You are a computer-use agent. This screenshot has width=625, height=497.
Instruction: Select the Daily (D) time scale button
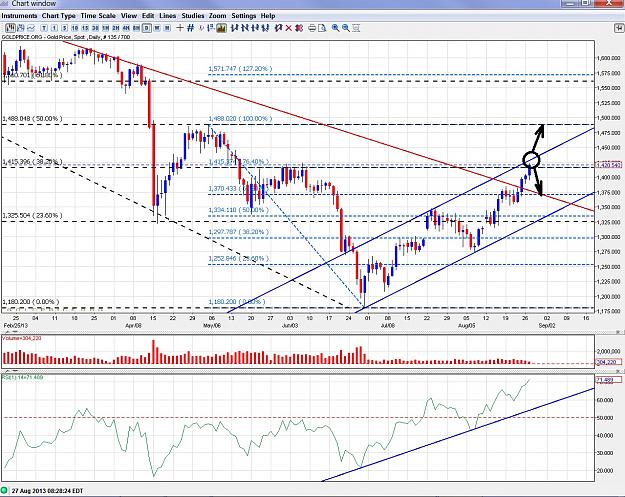tap(146, 28)
